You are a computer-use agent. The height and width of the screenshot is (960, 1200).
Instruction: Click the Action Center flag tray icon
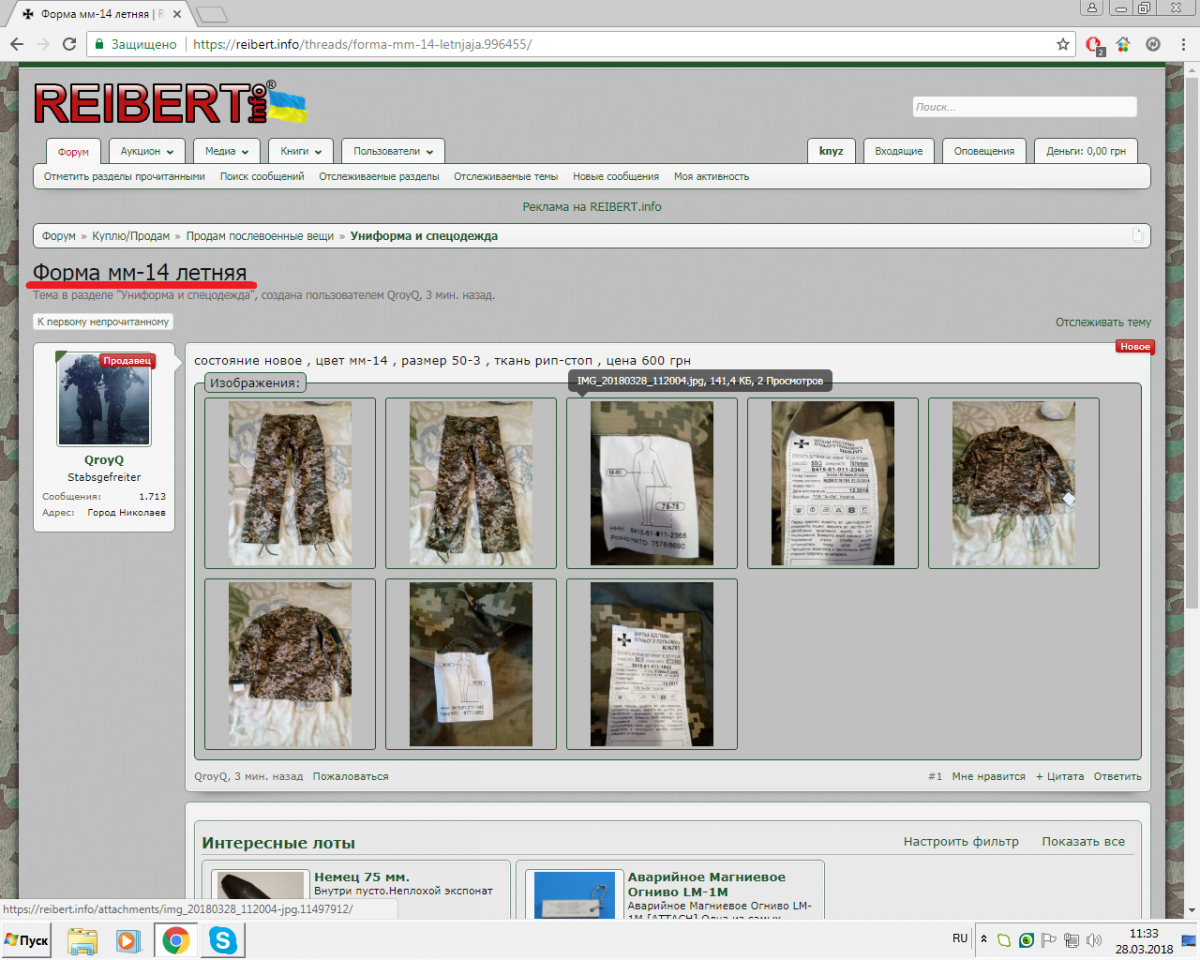coord(1049,940)
